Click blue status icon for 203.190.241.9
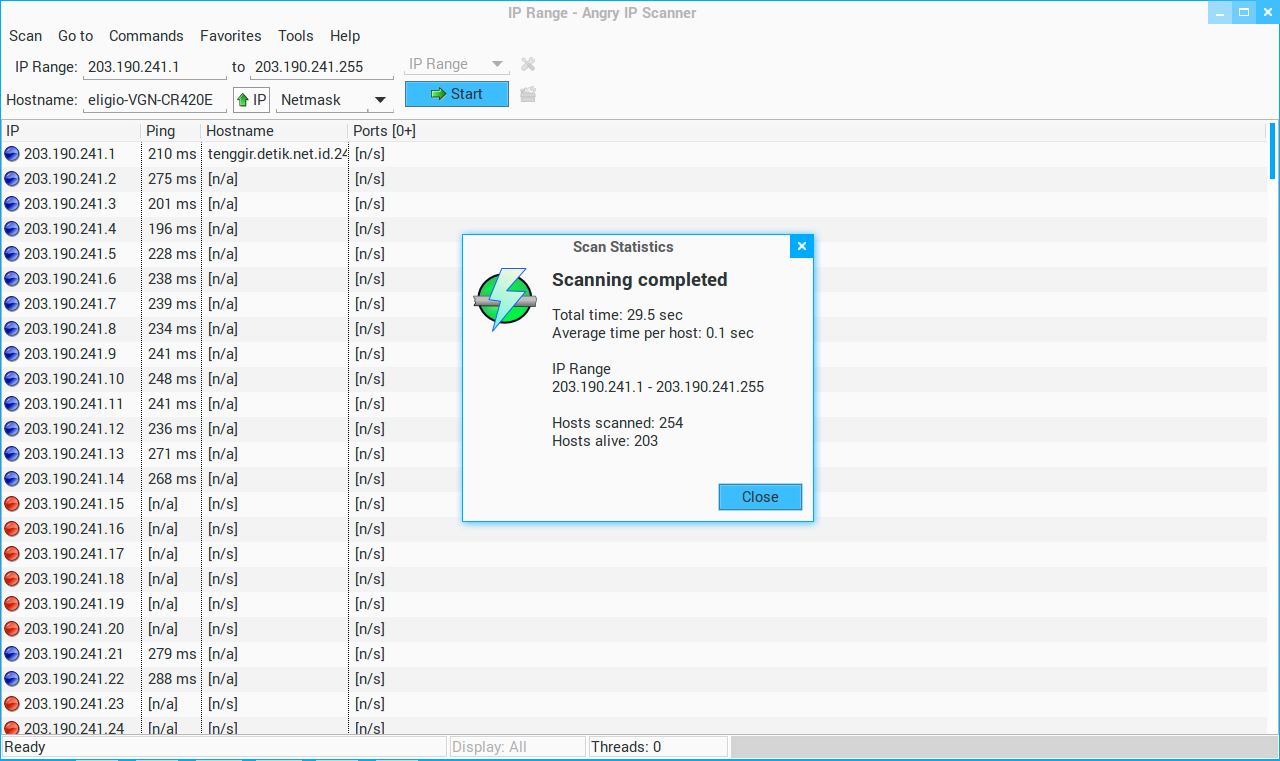 [x=12, y=354]
